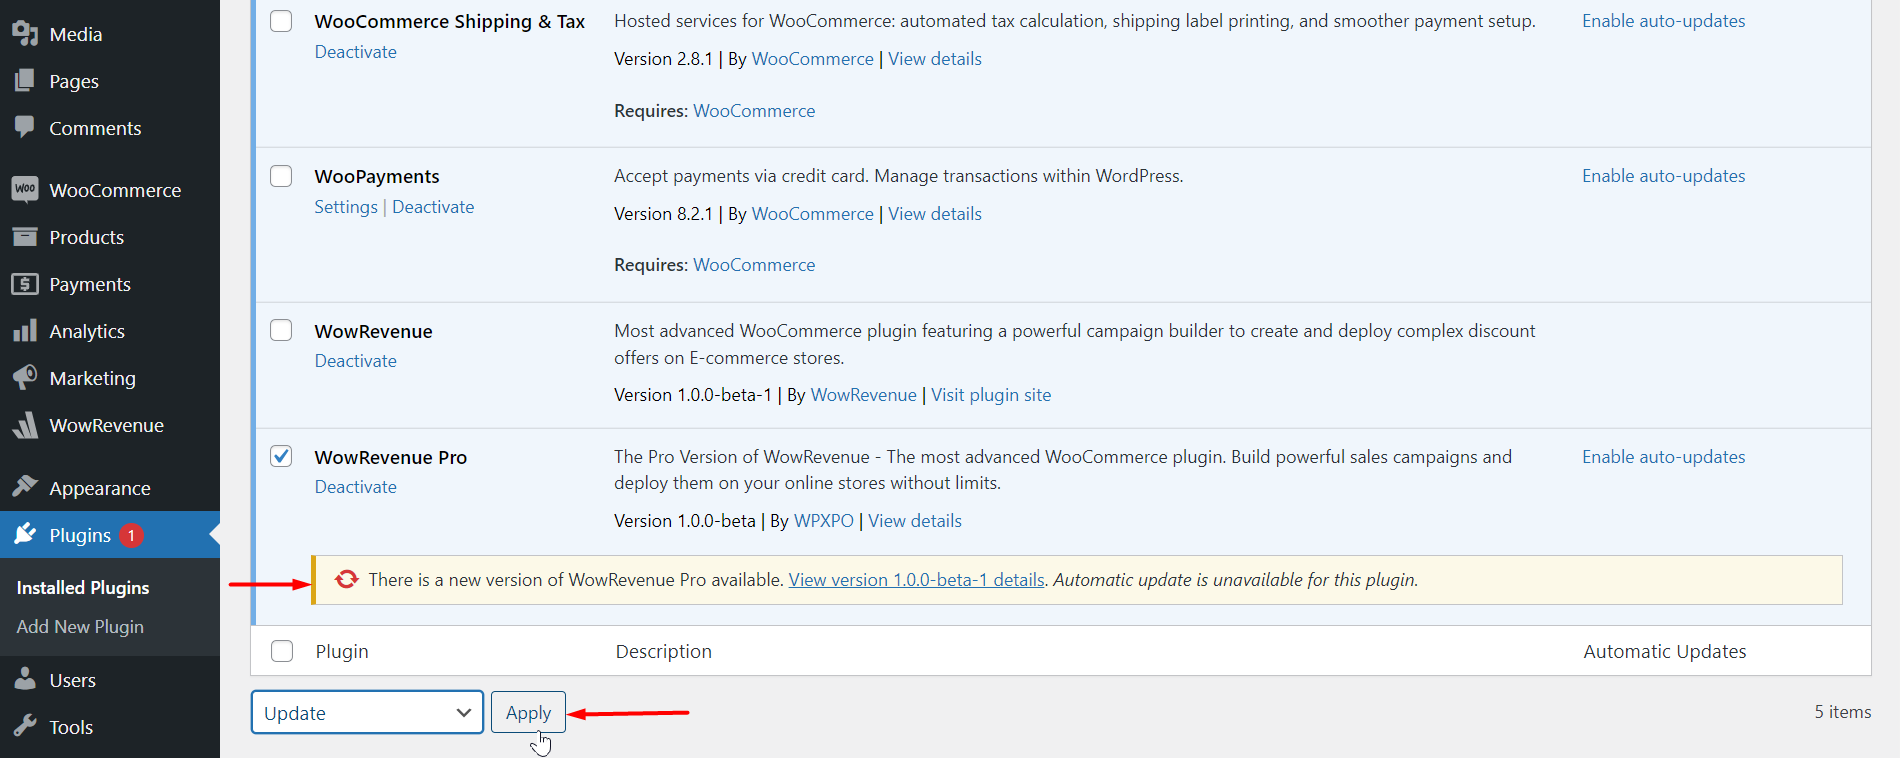Open Media menu item
The image size is (1900, 758).
click(x=76, y=34)
